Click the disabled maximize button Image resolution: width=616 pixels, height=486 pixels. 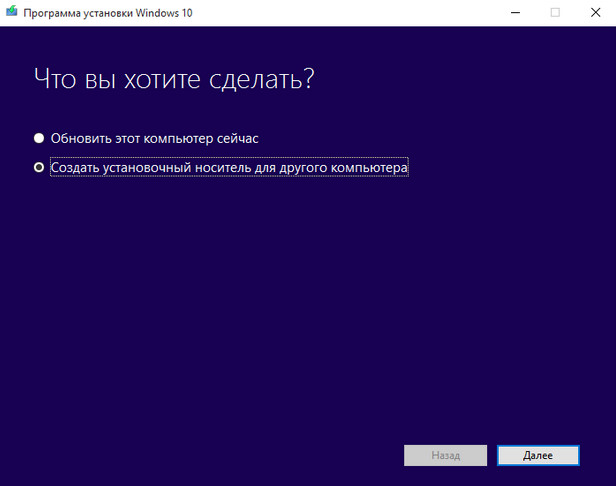[x=555, y=13]
